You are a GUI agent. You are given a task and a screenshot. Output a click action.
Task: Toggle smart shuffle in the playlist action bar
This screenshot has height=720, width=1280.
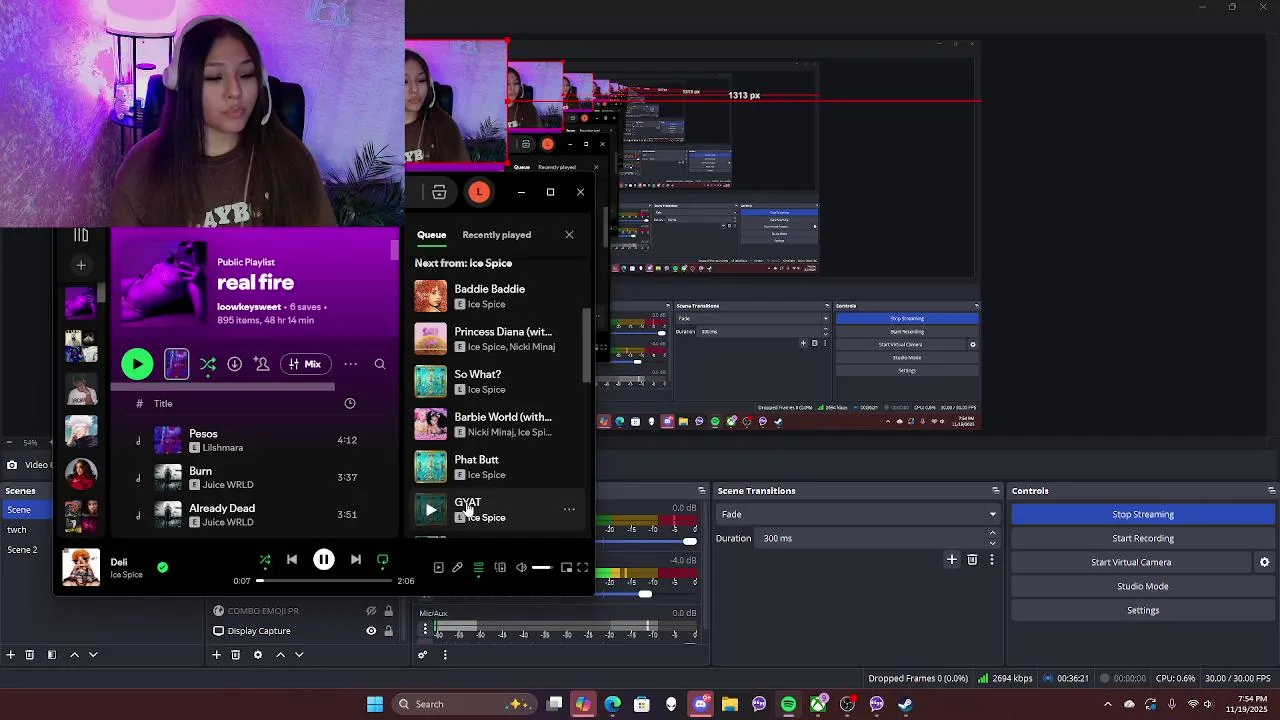208,365
